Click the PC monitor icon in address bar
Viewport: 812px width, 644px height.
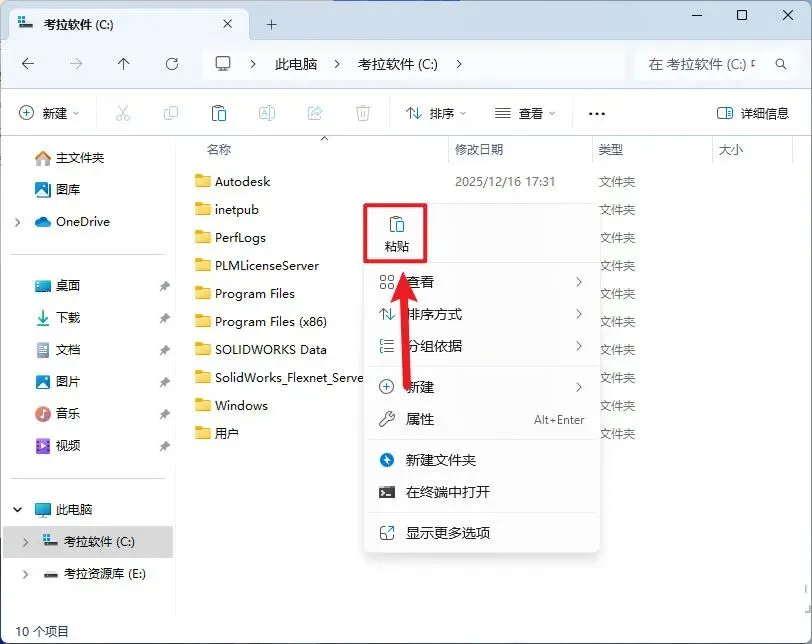223,64
